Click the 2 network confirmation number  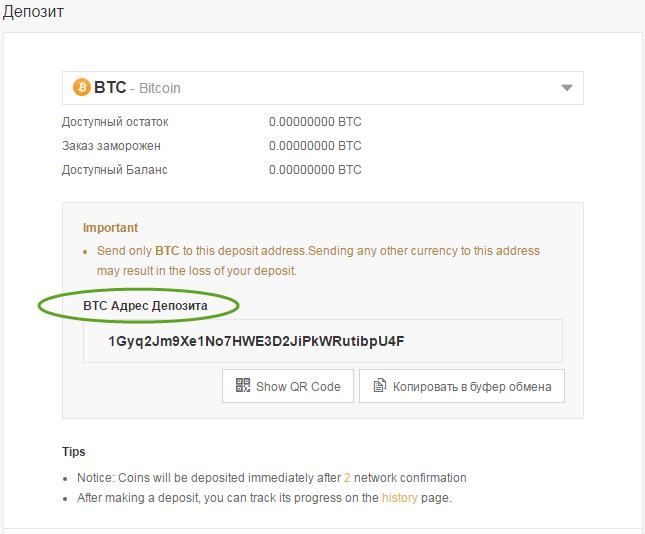[347, 478]
